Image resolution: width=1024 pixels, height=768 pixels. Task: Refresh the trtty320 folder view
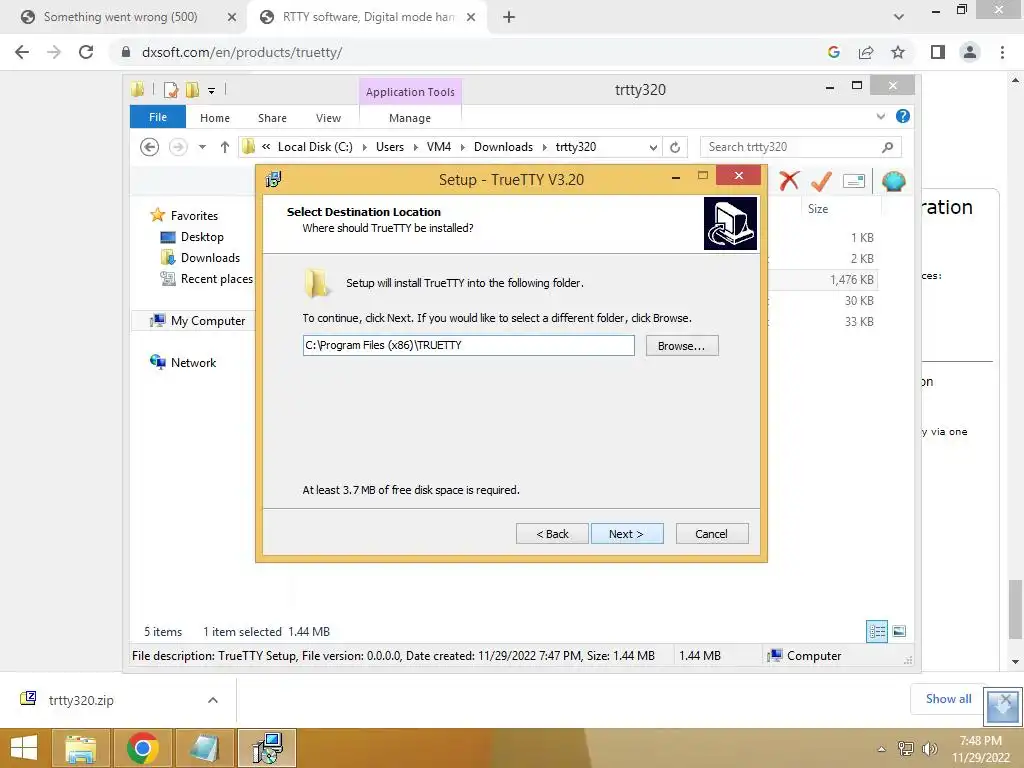(675, 148)
